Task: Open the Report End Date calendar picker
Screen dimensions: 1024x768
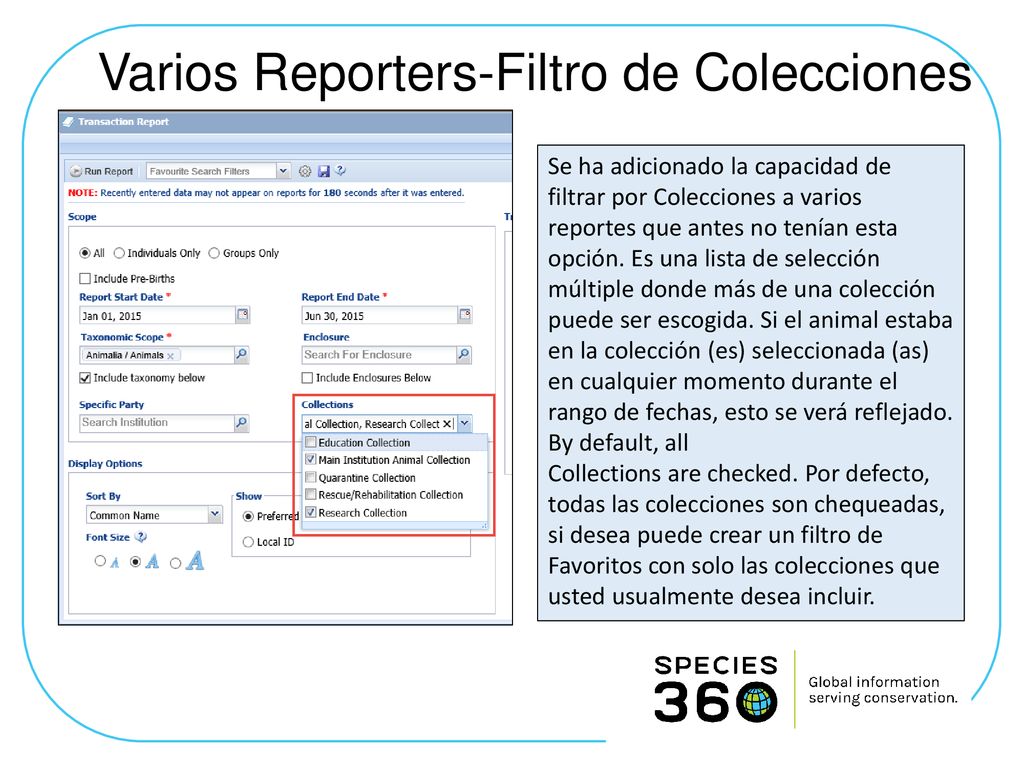Action: pyautogui.click(x=465, y=315)
